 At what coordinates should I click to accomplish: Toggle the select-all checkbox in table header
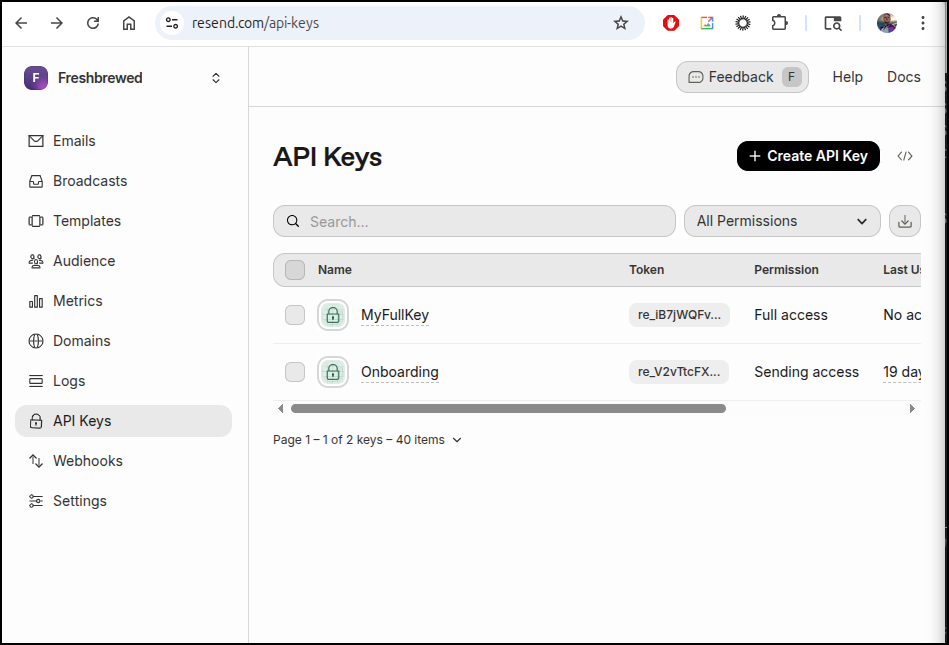[x=295, y=269]
